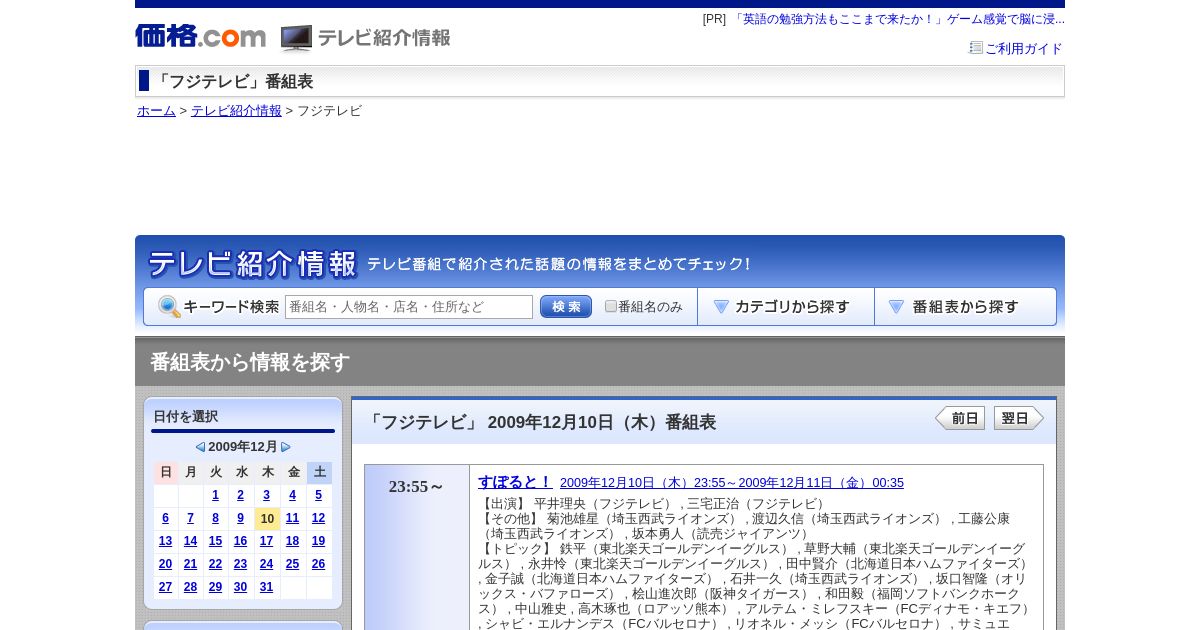Select December 27 in calendar
1200x630 pixels.
165,587
